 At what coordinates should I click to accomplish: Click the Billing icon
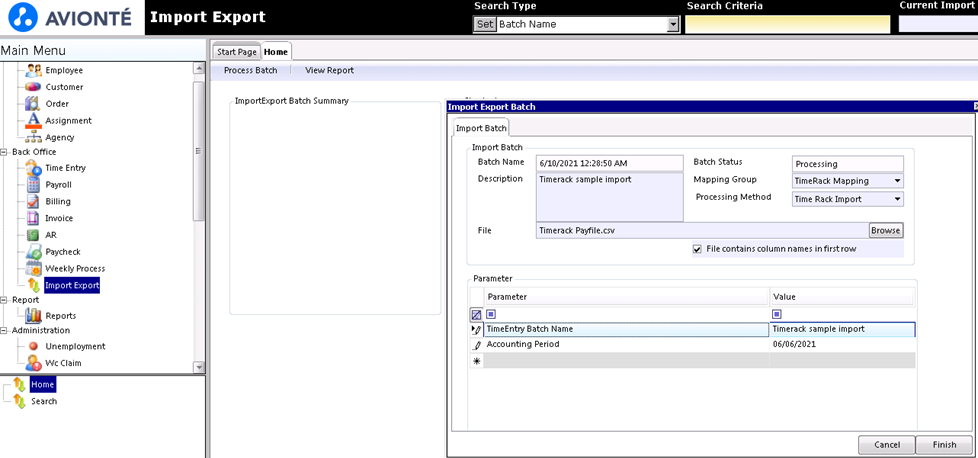[34, 202]
